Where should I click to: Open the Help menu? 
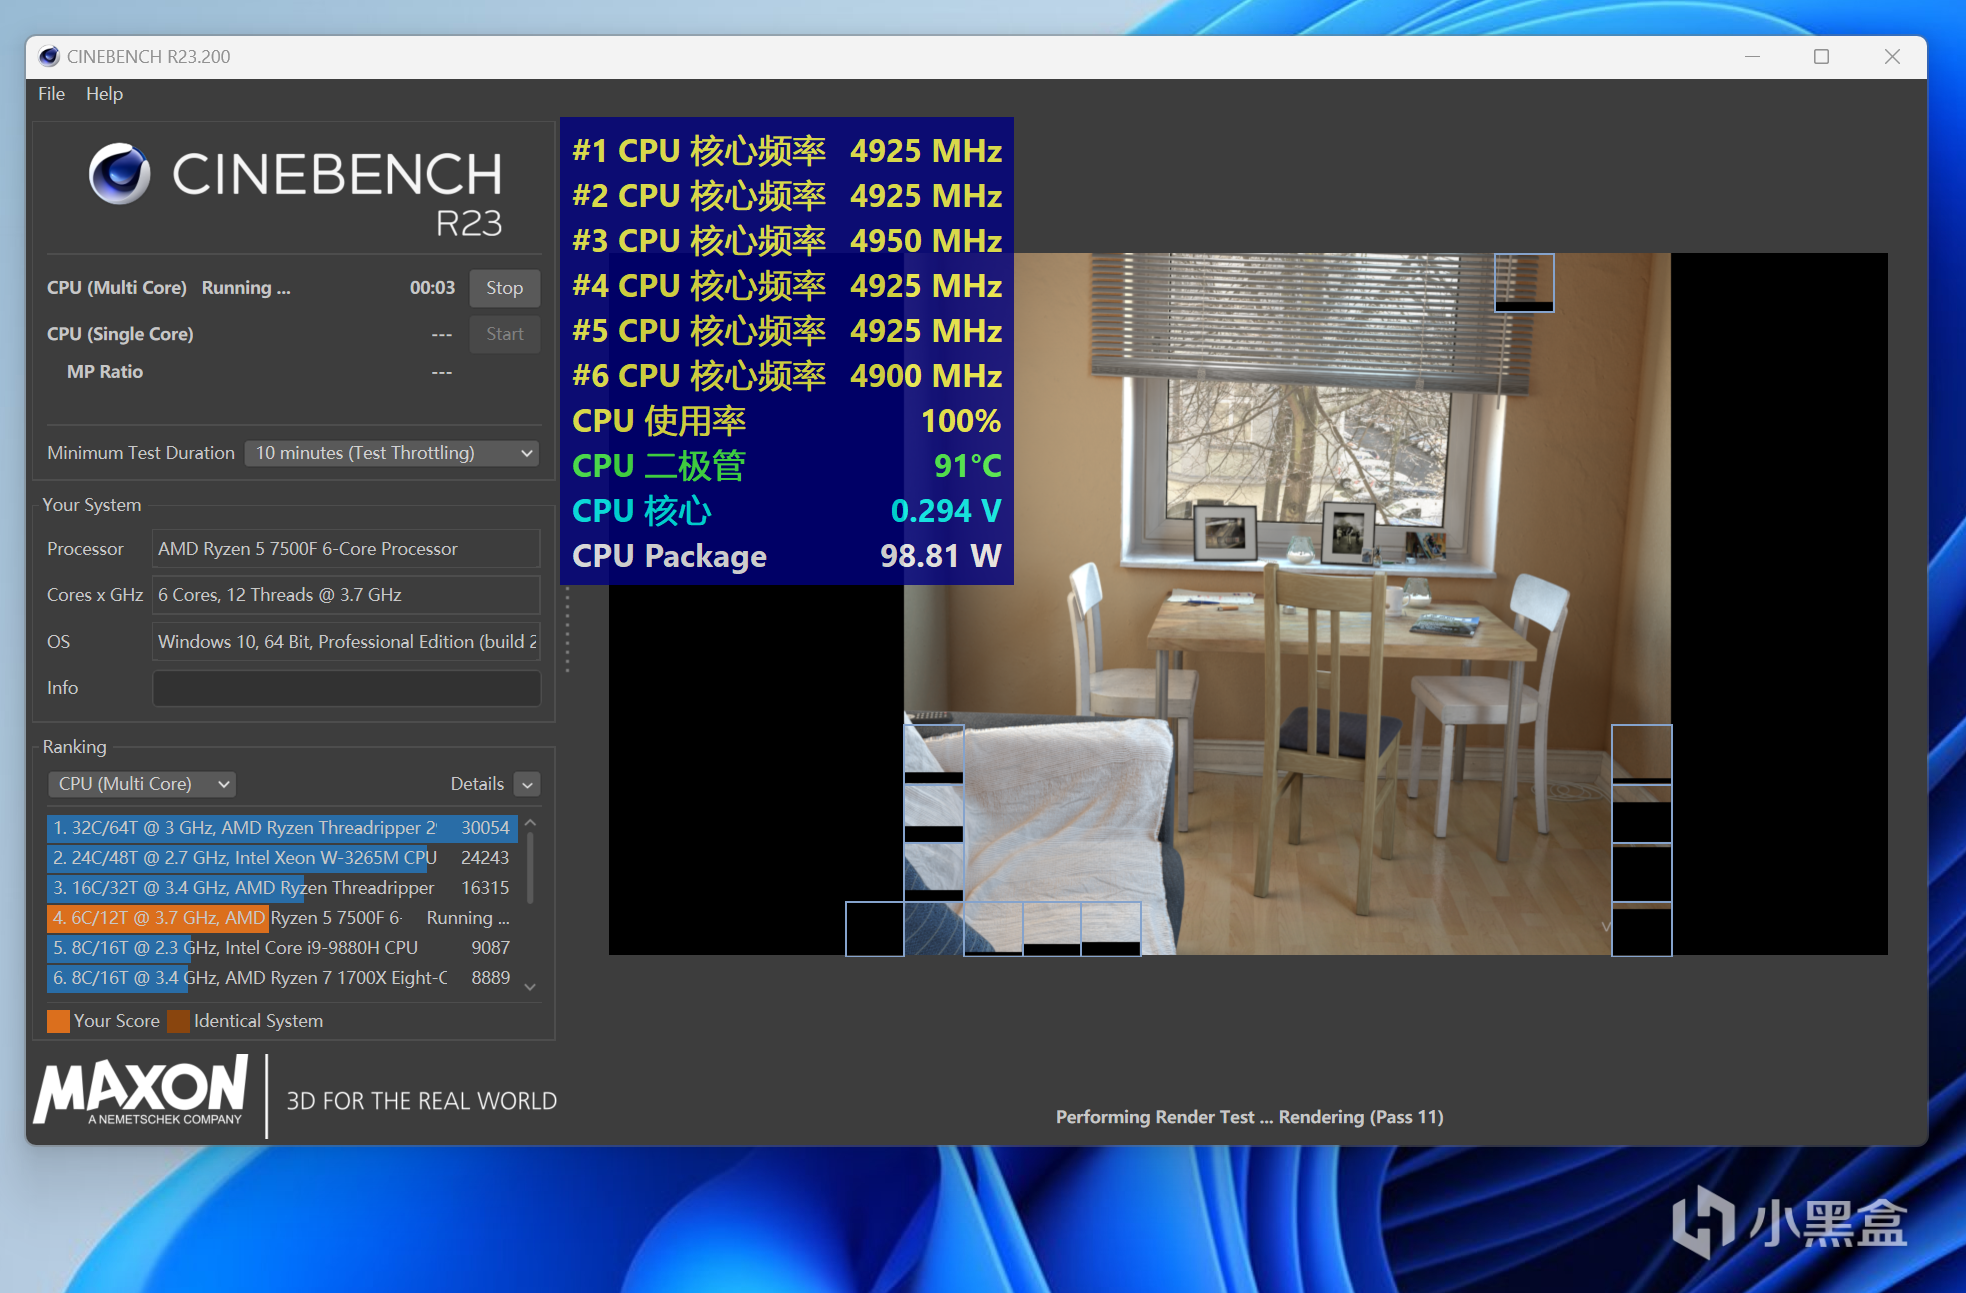coord(104,94)
